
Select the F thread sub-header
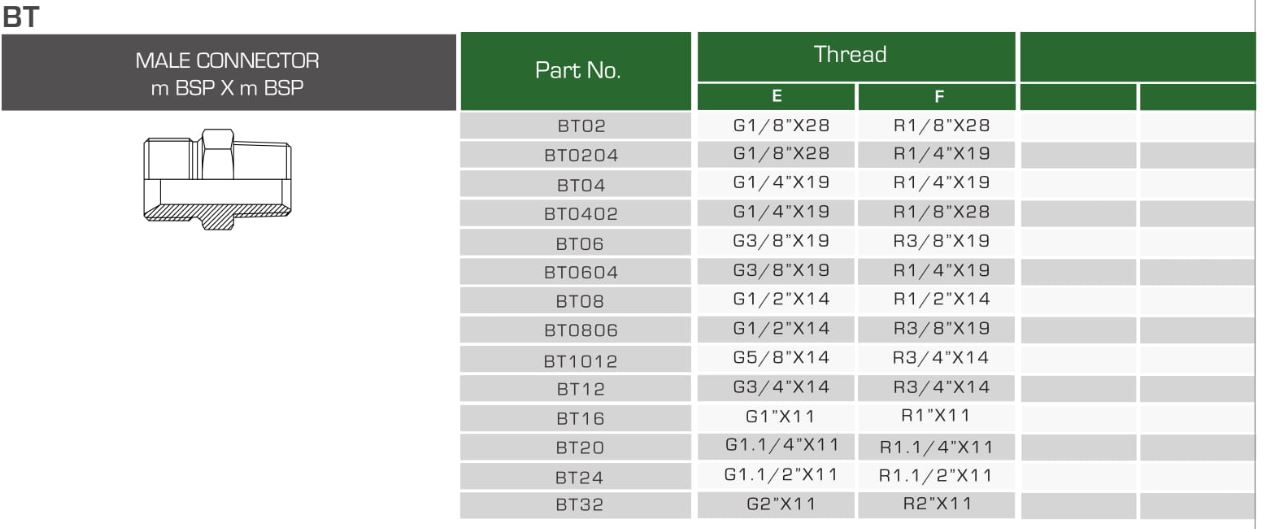click(x=937, y=97)
